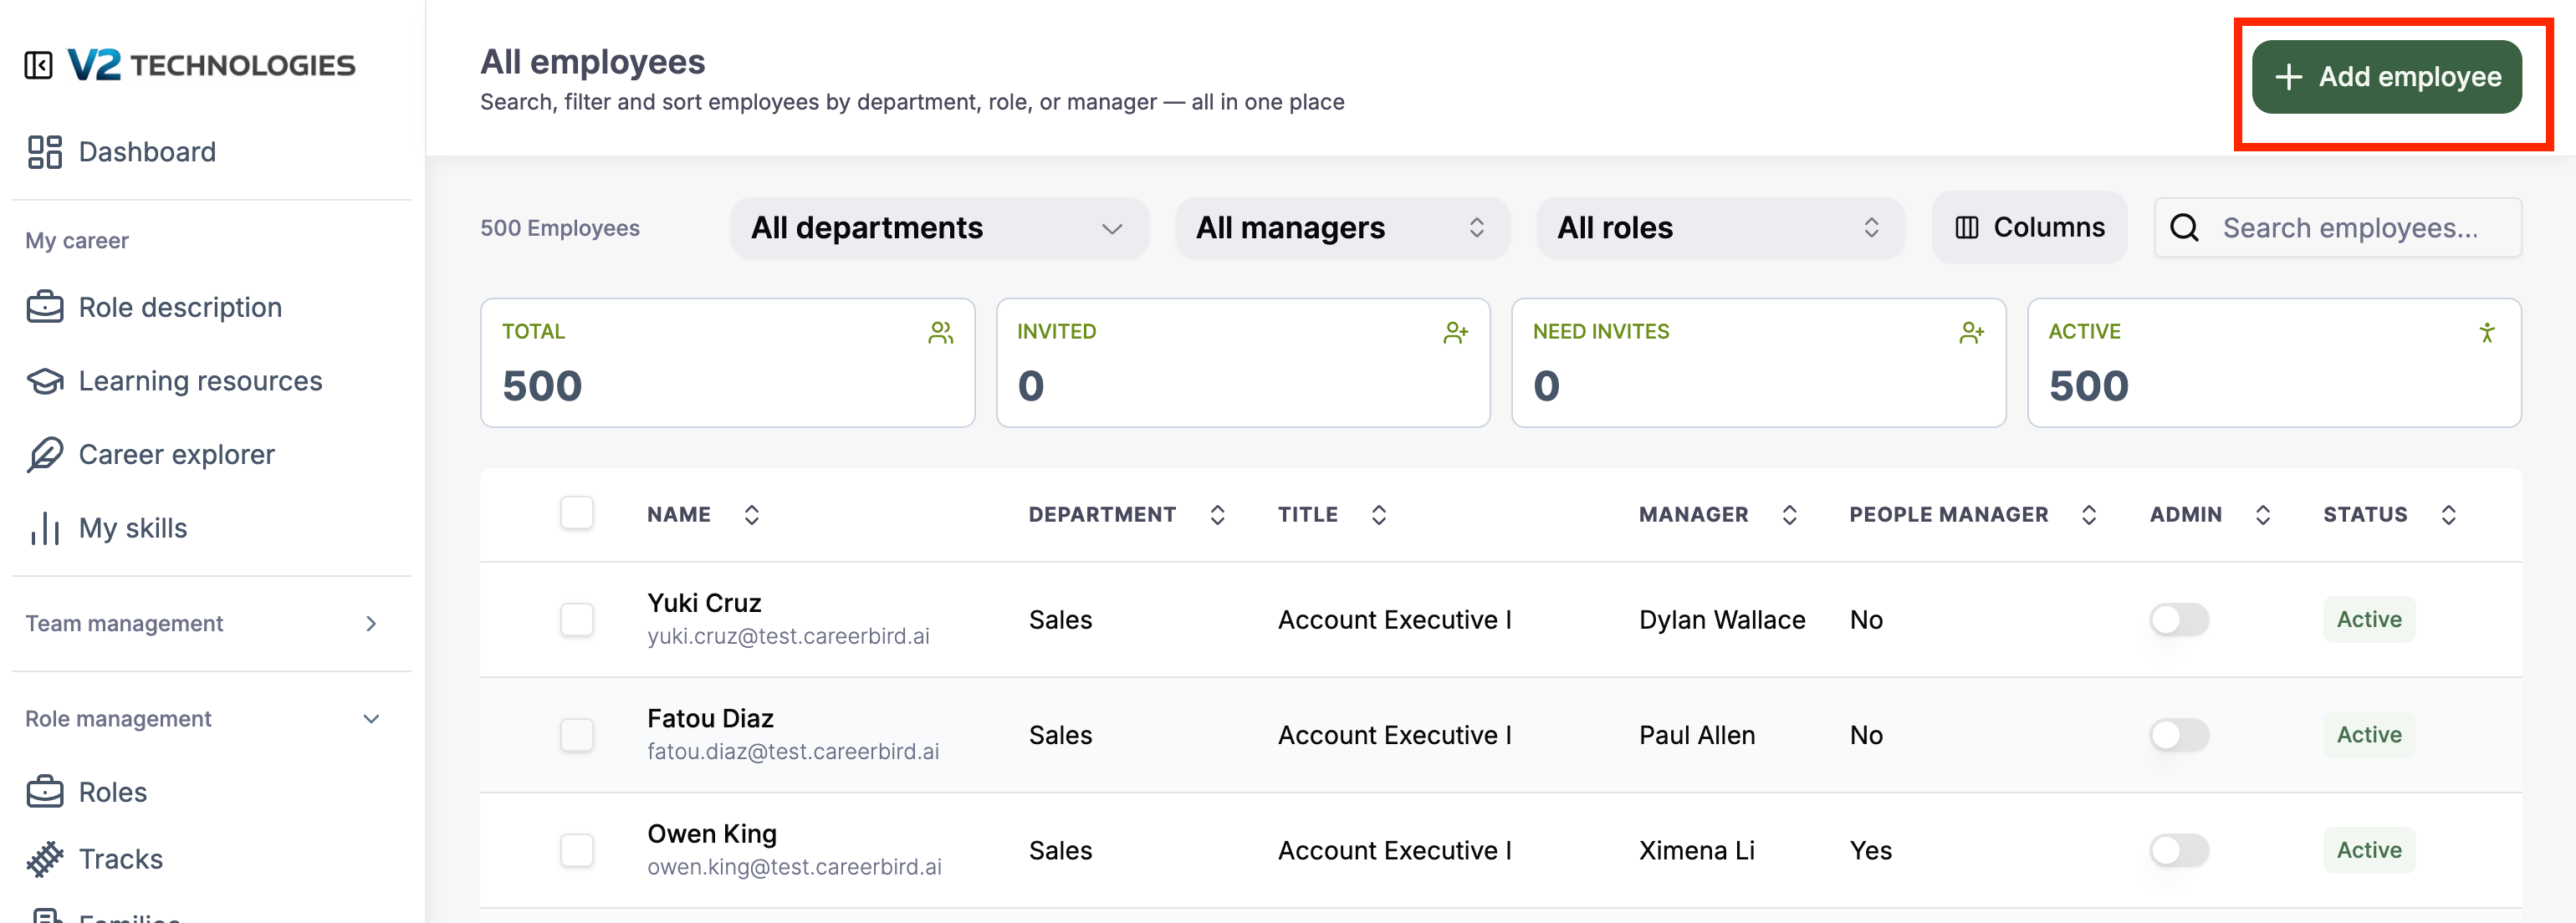Select Yuki Cruz row checkbox
This screenshot has height=923, width=2576.
[577, 620]
